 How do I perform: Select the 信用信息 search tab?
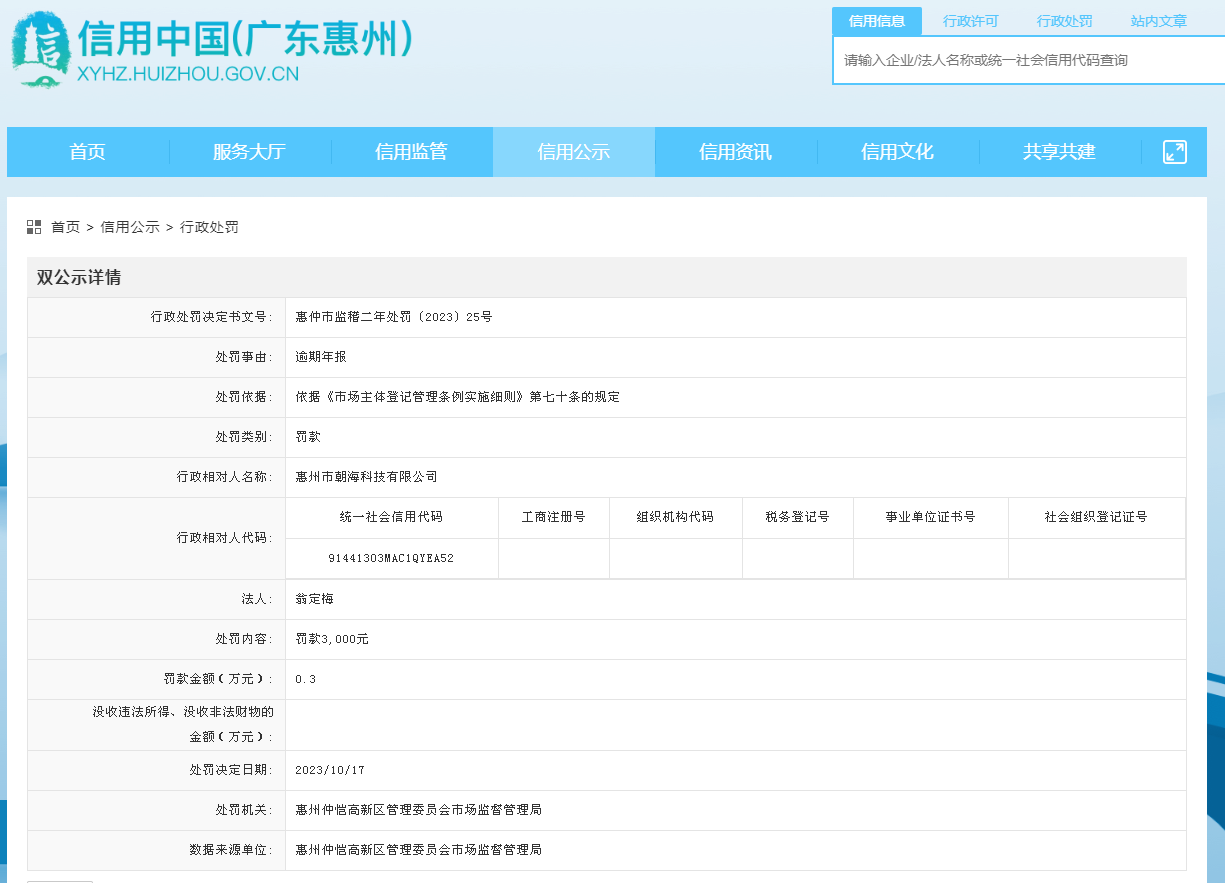point(877,21)
